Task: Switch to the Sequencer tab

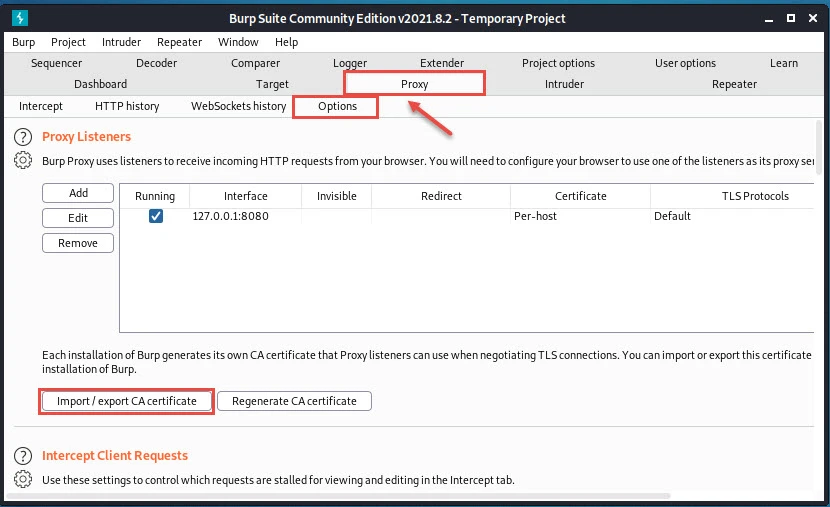Action: pyautogui.click(x=56, y=63)
